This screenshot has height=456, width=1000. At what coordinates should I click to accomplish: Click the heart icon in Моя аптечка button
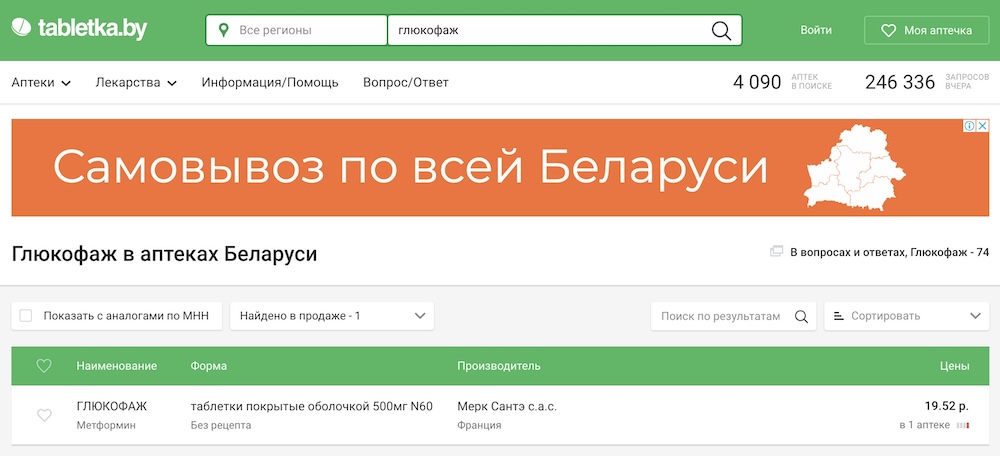tap(887, 31)
